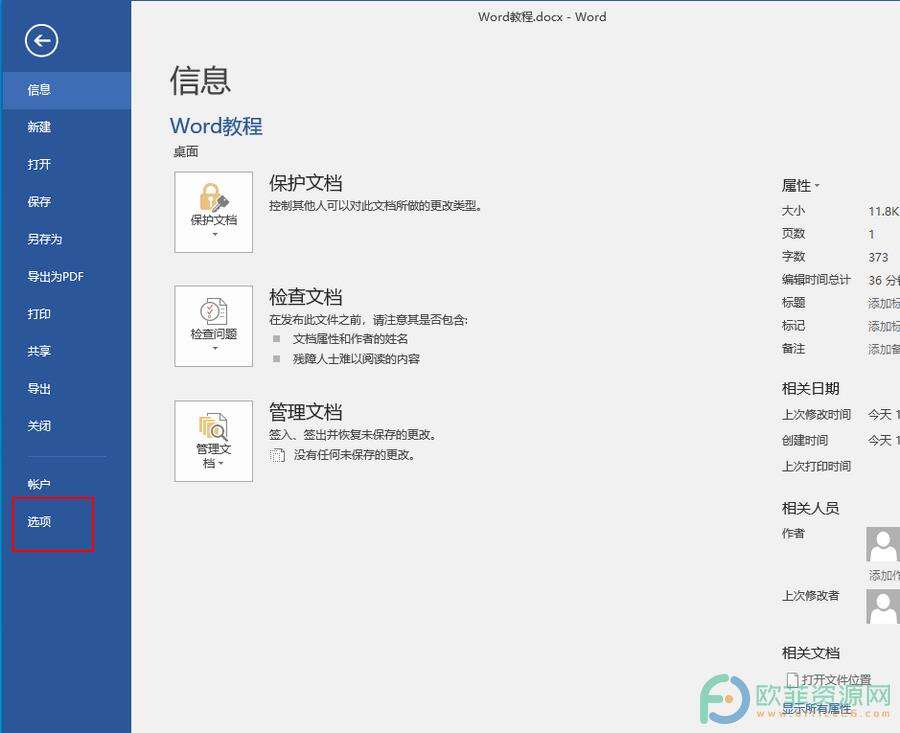Select the 导出为PDF menu item
This screenshot has height=733, width=900.
coord(65,277)
